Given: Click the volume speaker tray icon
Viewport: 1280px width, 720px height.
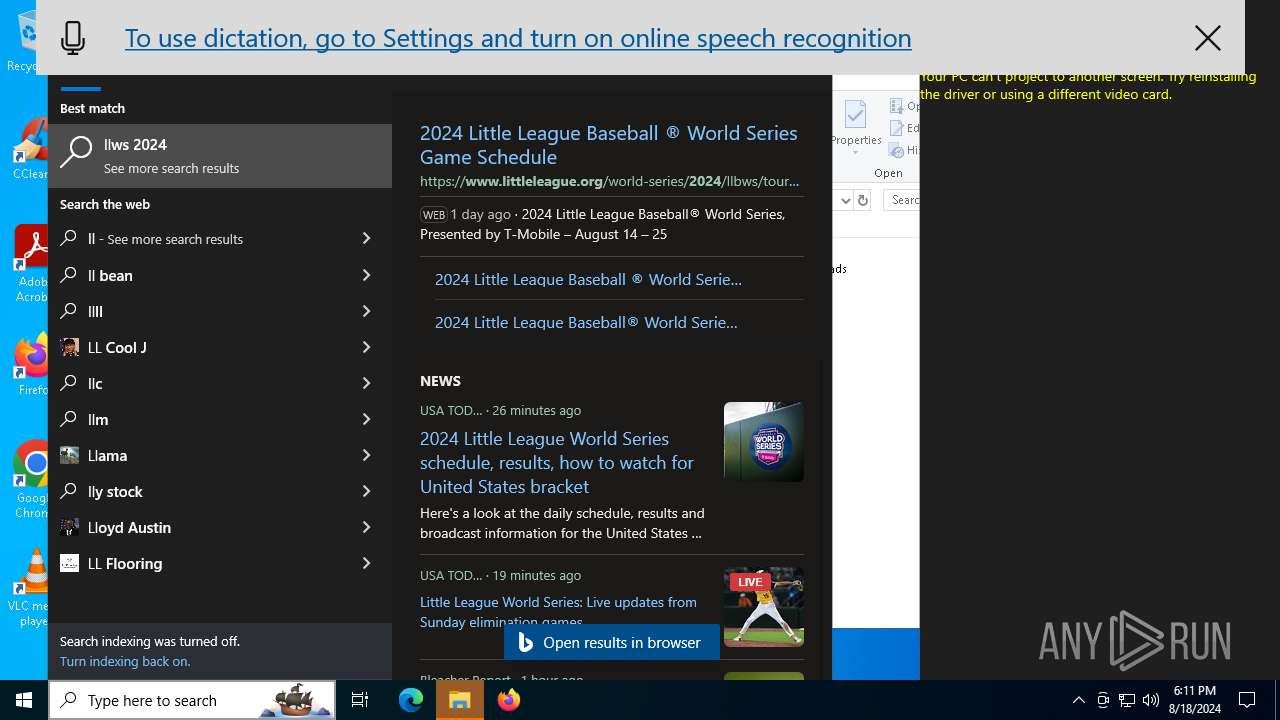Looking at the screenshot, I should 1151,700.
